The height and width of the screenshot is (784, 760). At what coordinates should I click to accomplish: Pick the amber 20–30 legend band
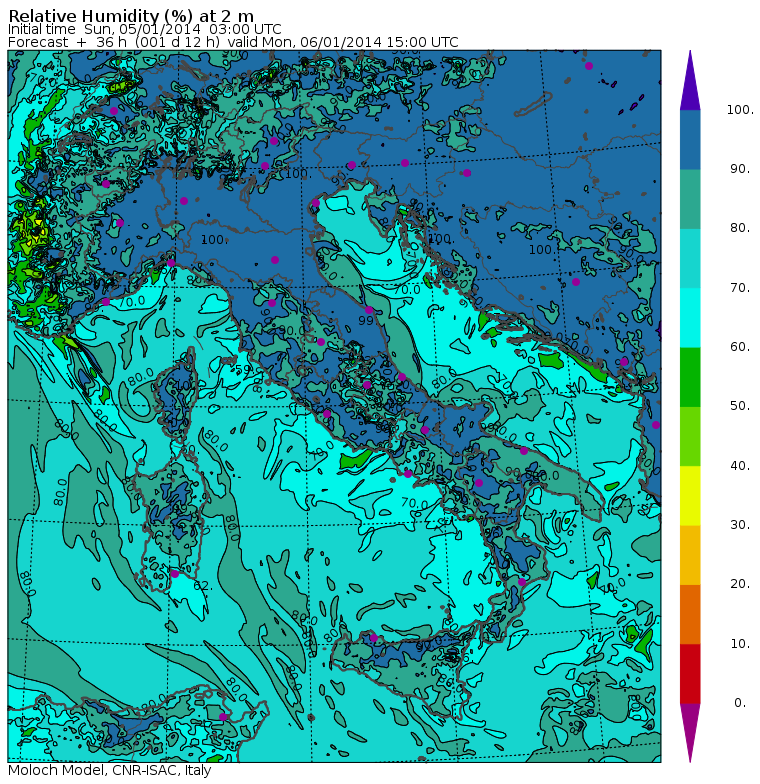coord(690,555)
